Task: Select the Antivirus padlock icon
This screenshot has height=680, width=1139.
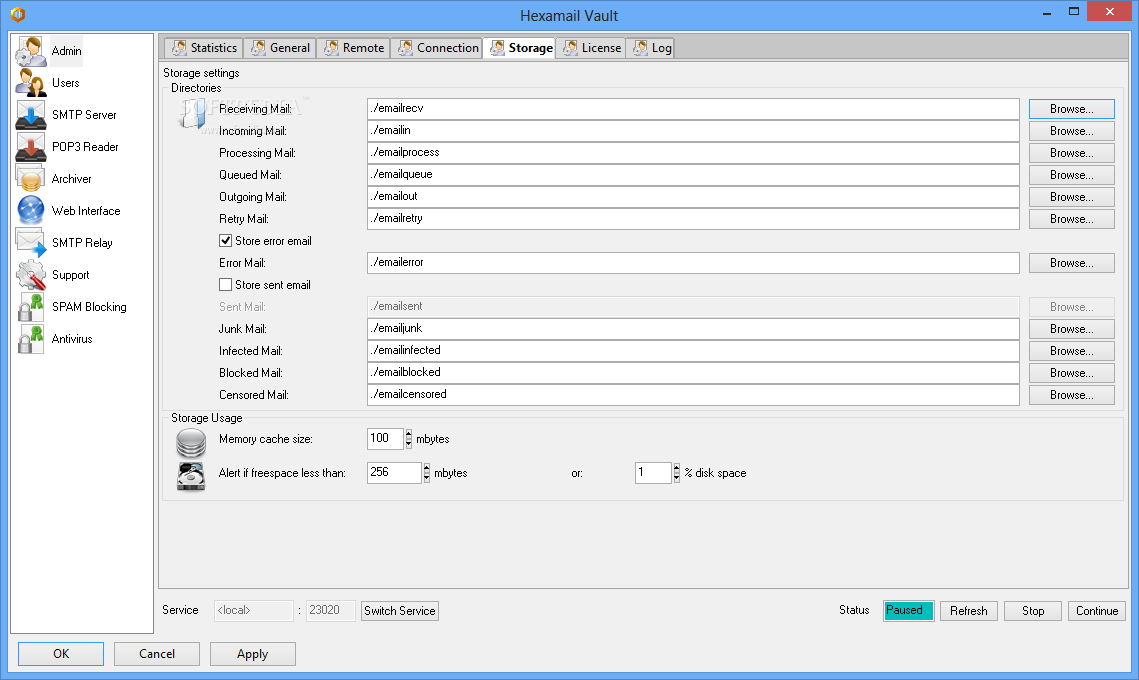Action: (x=31, y=339)
